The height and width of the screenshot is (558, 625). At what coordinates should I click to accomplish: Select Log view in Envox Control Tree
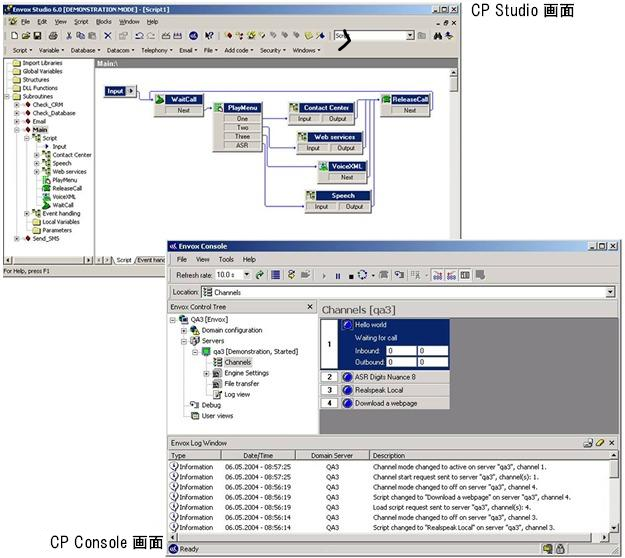tap(237, 395)
